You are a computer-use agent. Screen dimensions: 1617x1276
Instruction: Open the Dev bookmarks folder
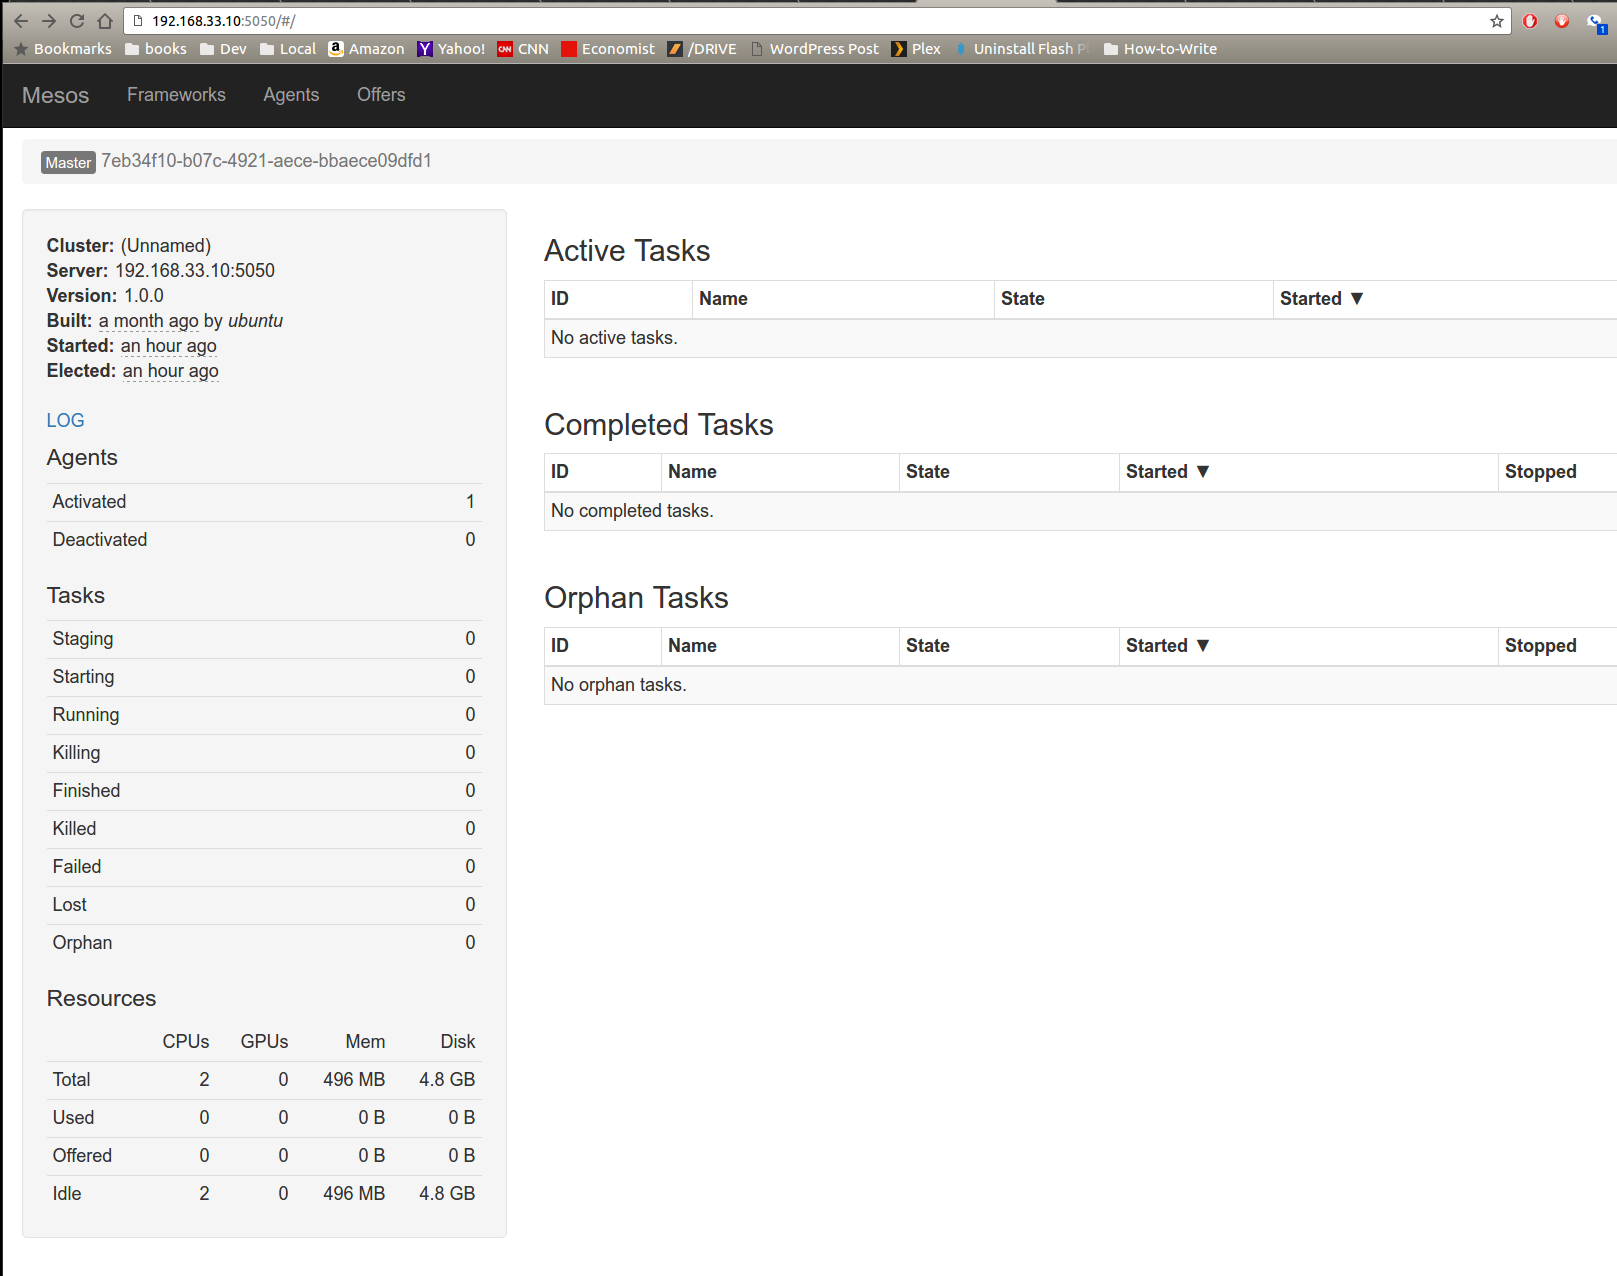[223, 49]
